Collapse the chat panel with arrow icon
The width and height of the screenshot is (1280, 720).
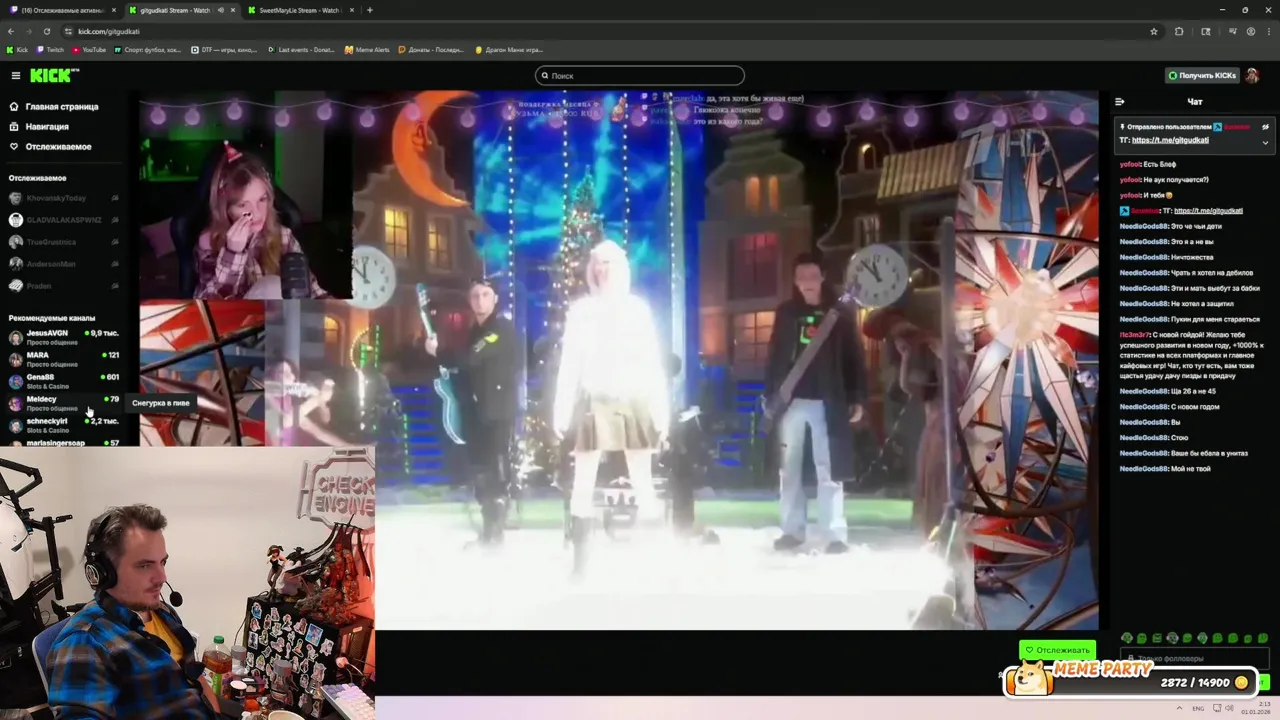click(x=1119, y=101)
